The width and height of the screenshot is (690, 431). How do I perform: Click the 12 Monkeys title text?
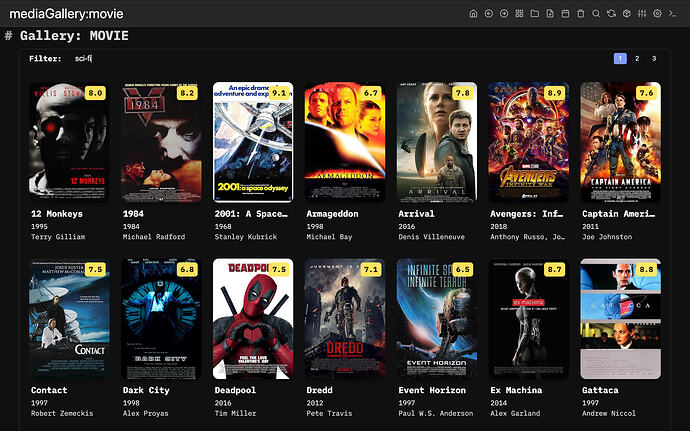point(57,214)
